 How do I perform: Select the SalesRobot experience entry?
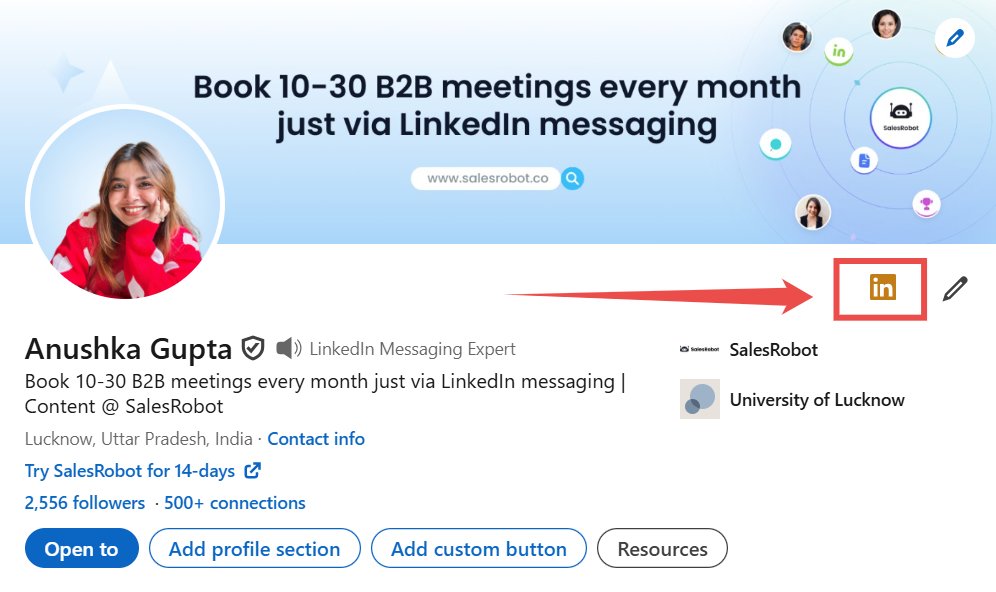click(x=773, y=349)
